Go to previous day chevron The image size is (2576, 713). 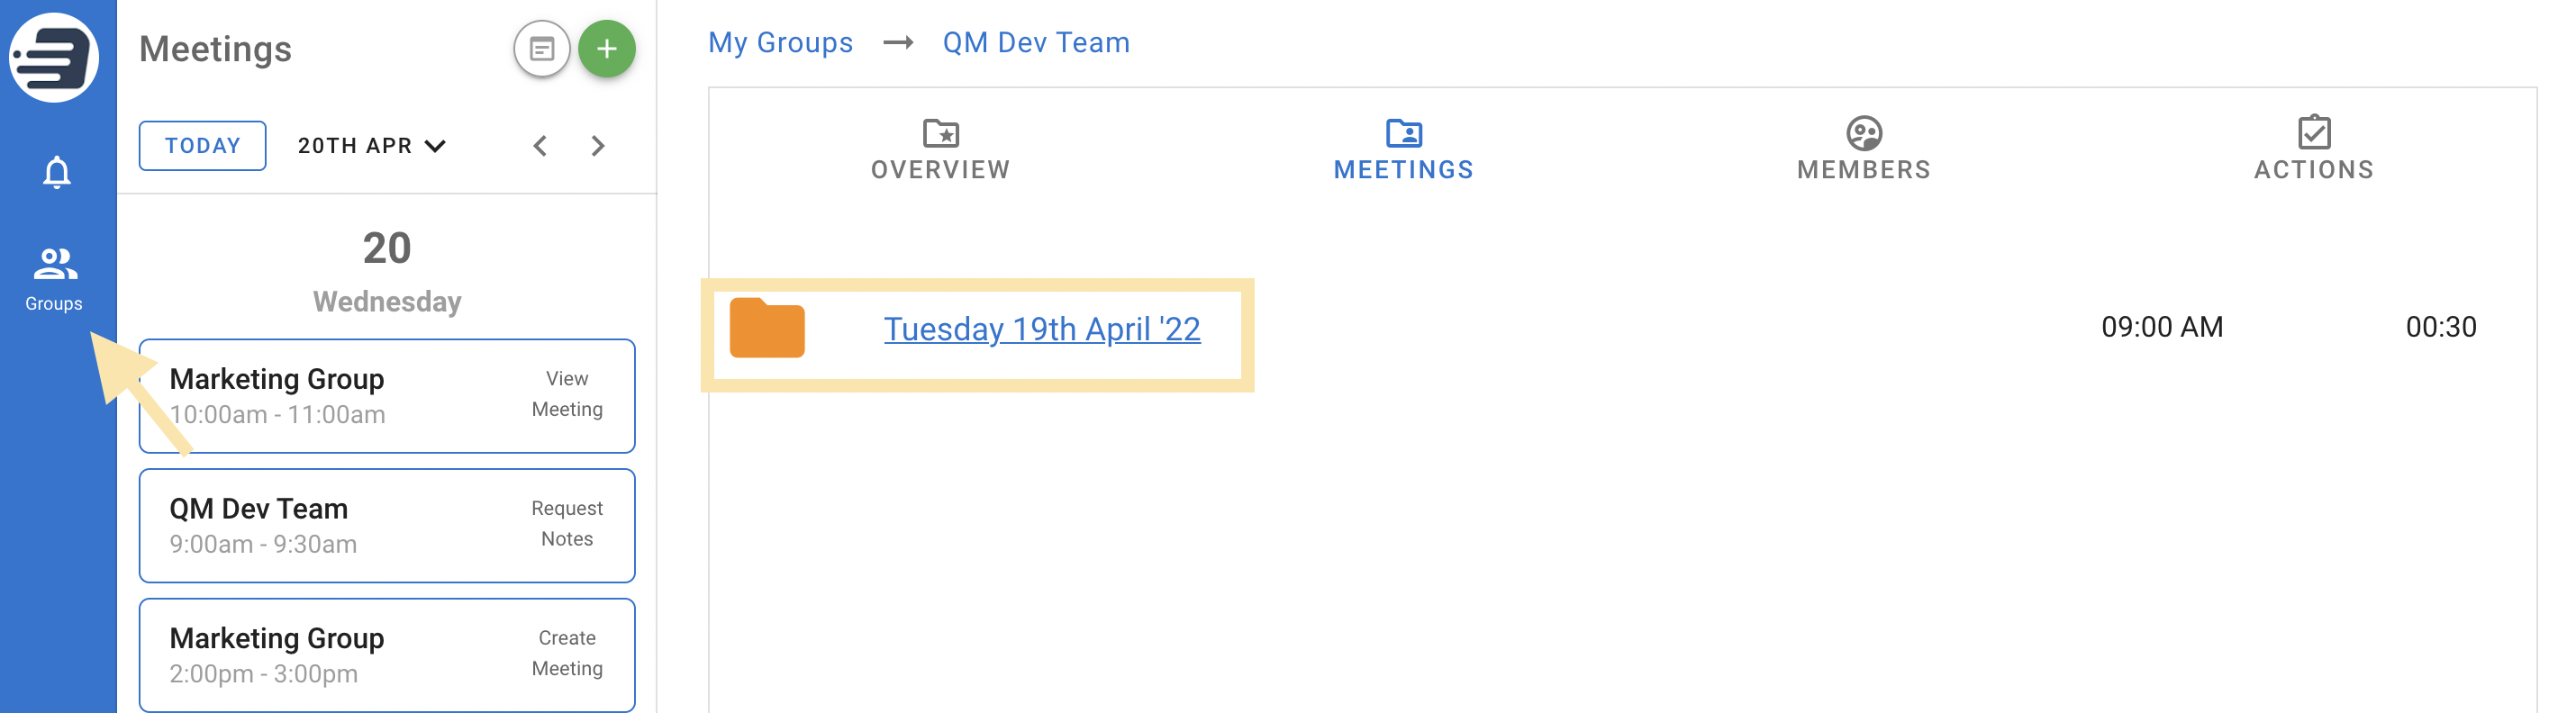(x=540, y=146)
